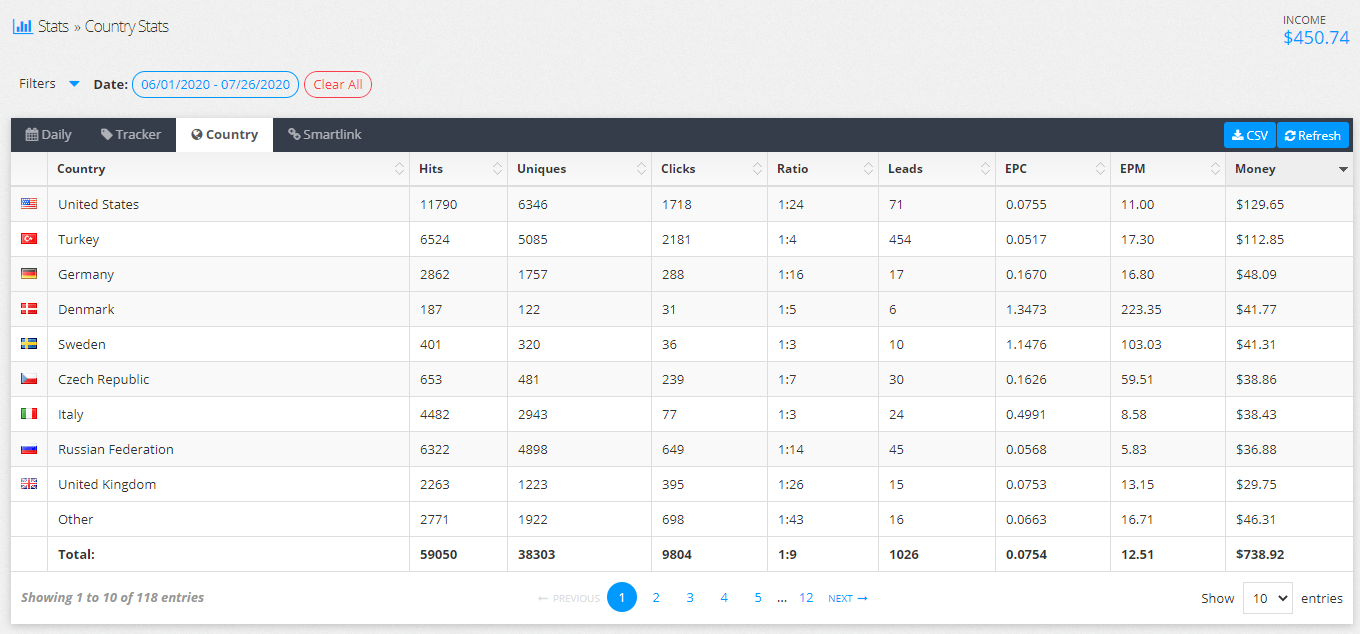The width and height of the screenshot is (1360, 634).
Task: Go to pagination page 4
Action: click(x=724, y=598)
